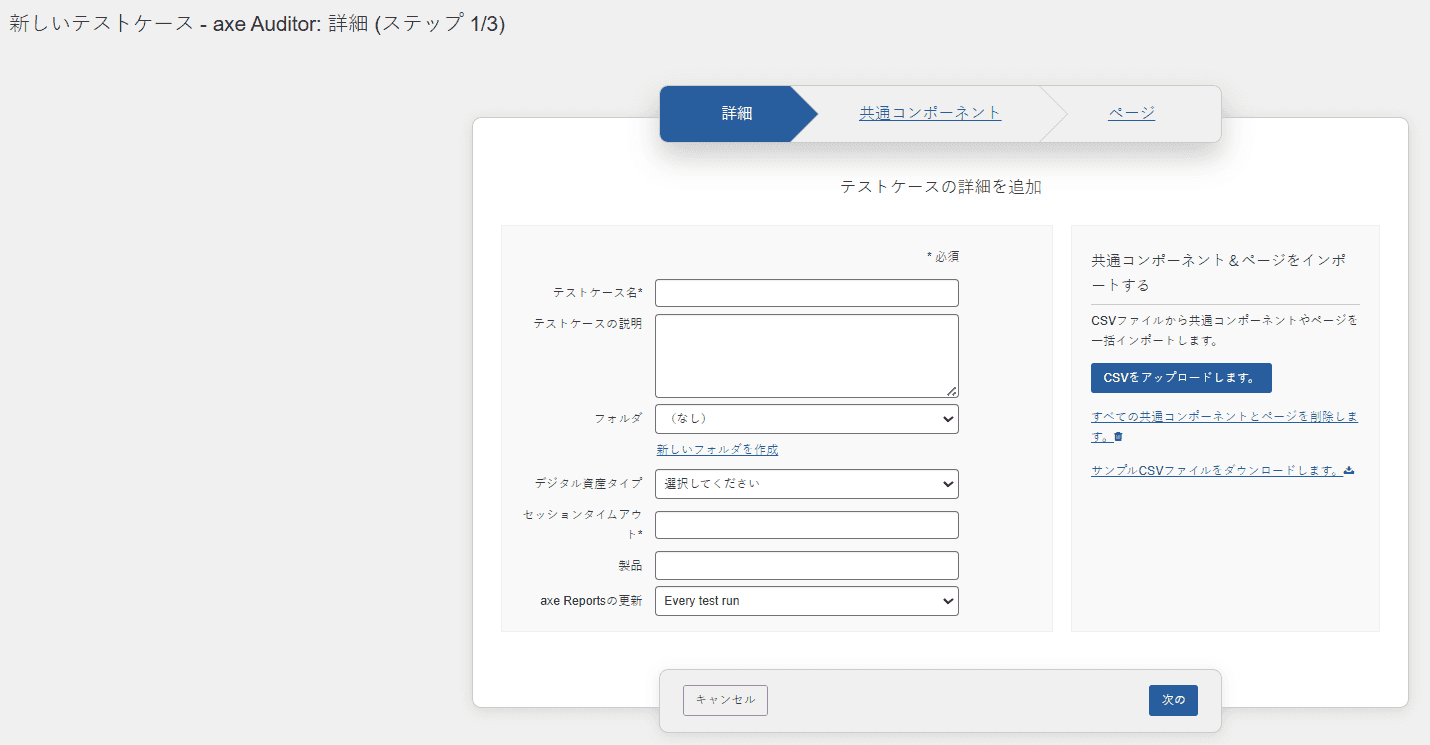
Task: Click inside the テストケースの説明 text area
Action: (806, 356)
